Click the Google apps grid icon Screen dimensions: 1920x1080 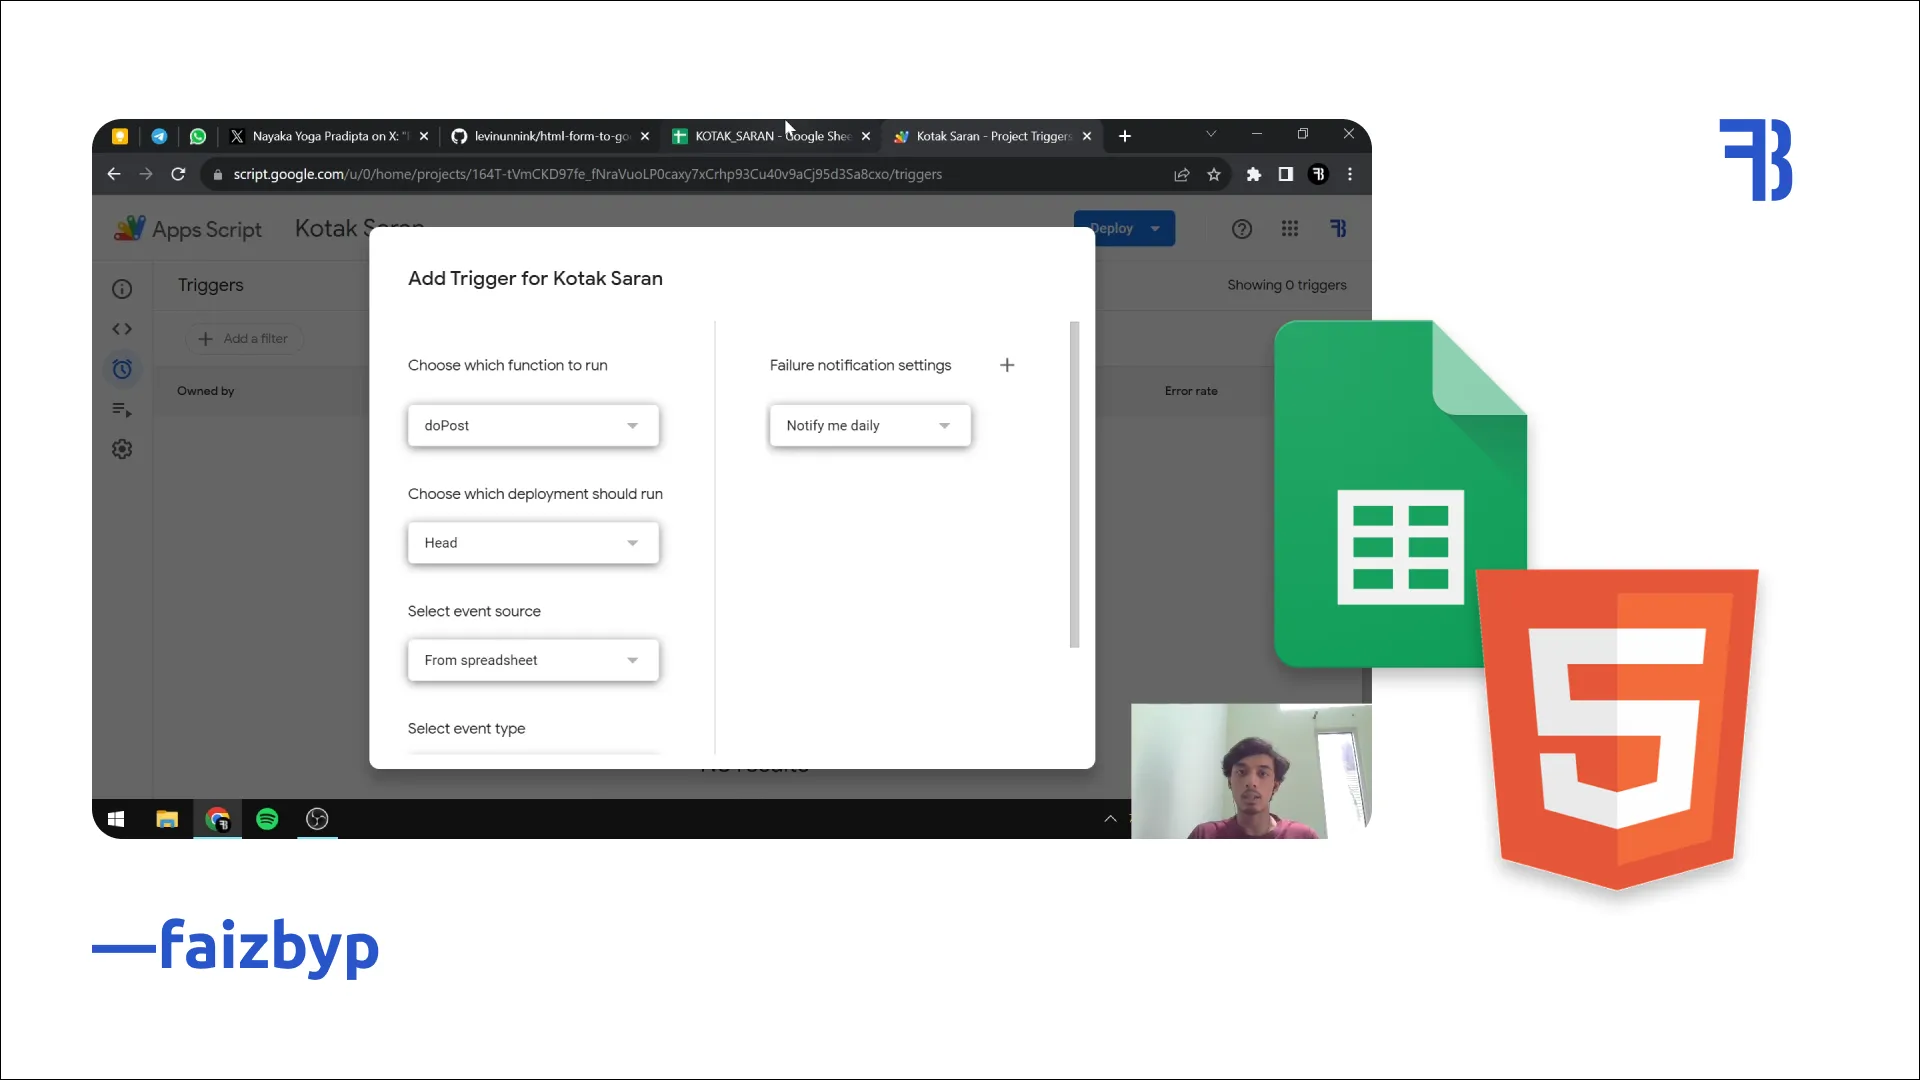click(1290, 229)
